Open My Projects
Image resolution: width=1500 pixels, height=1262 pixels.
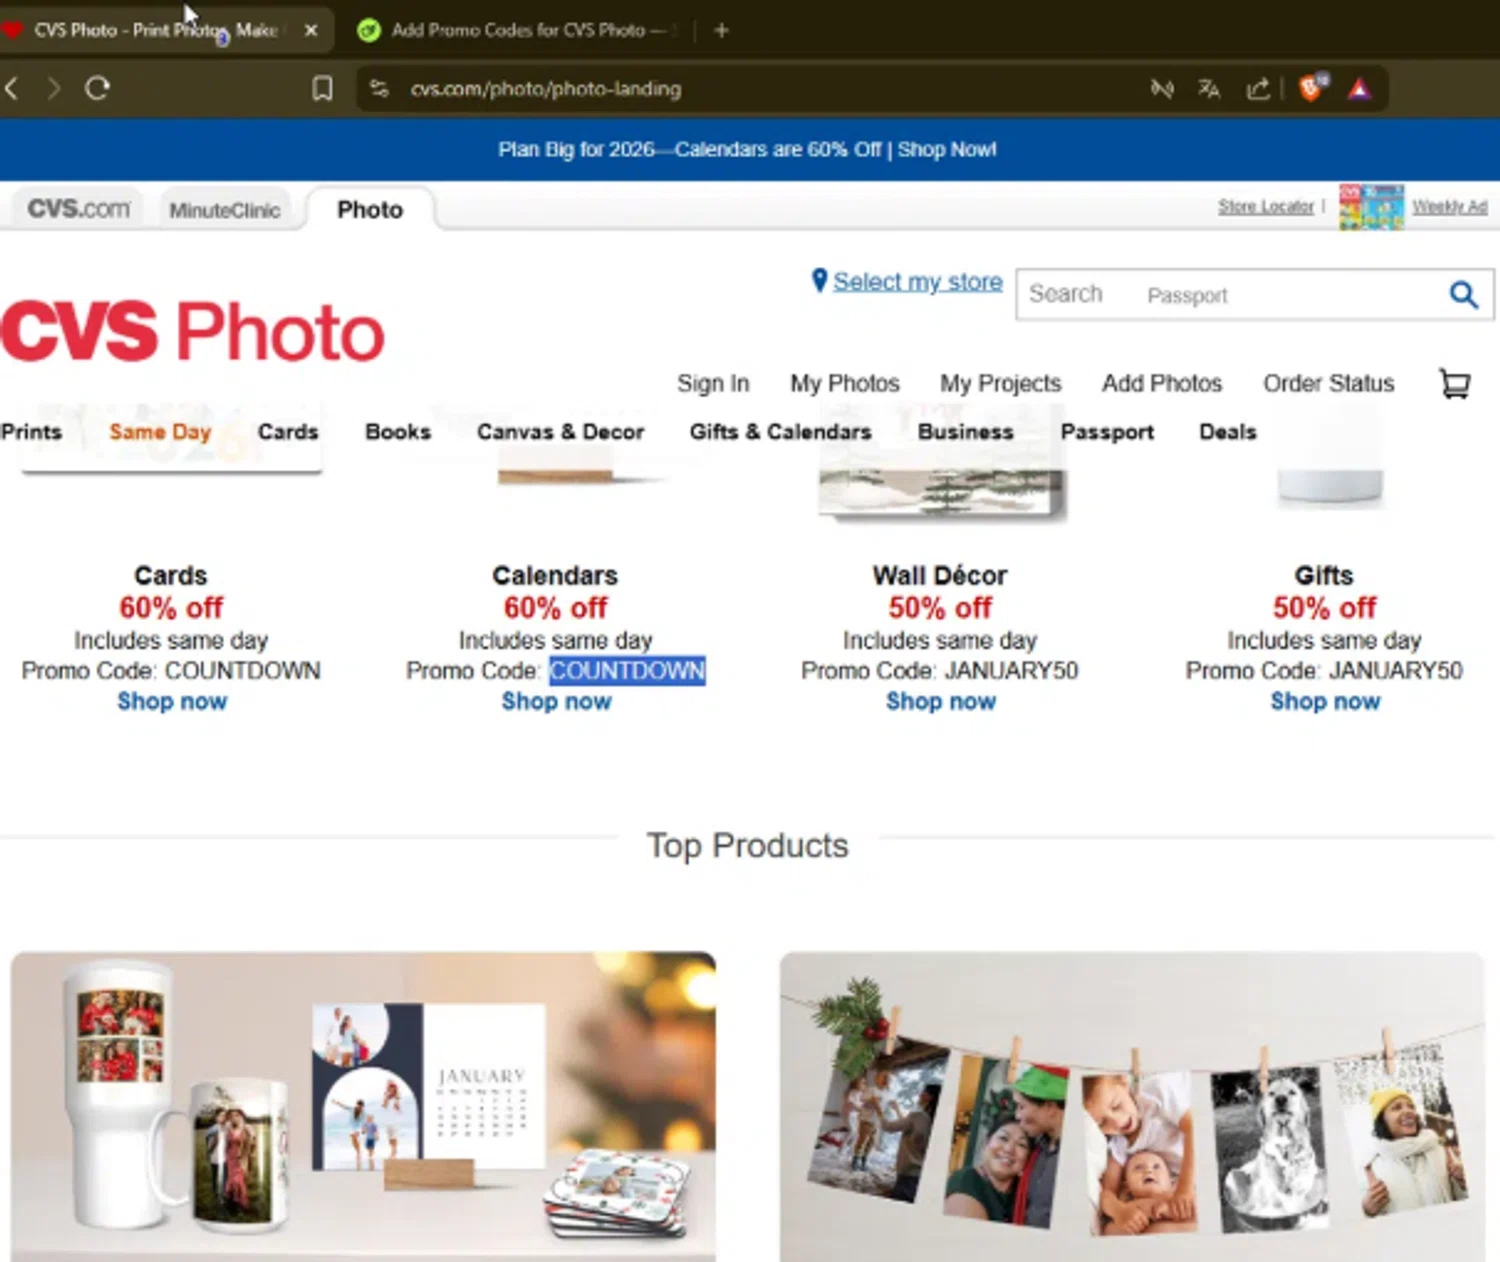1000,383
